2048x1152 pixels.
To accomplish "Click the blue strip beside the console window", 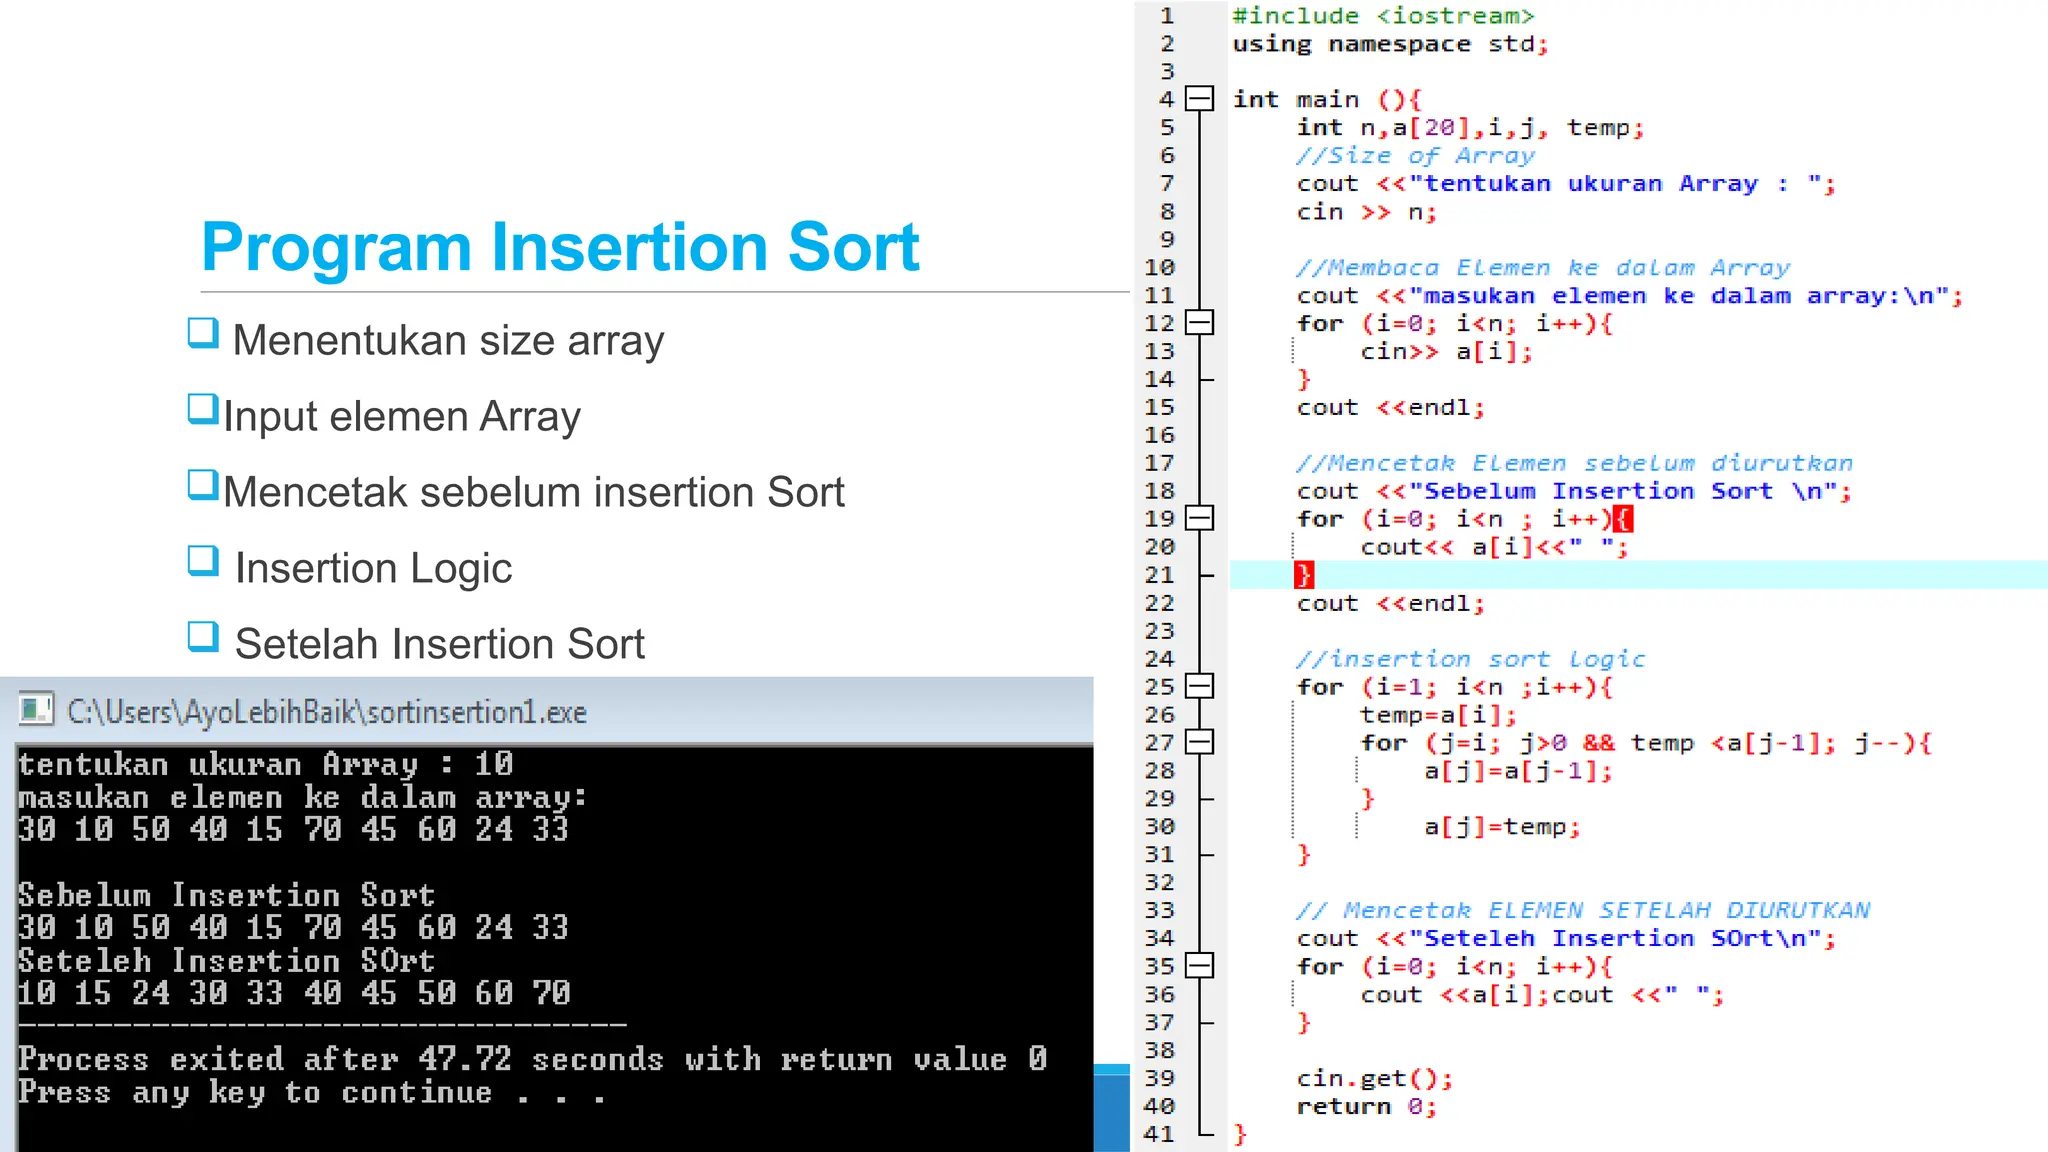I will pyautogui.click(x=1111, y=1110).
